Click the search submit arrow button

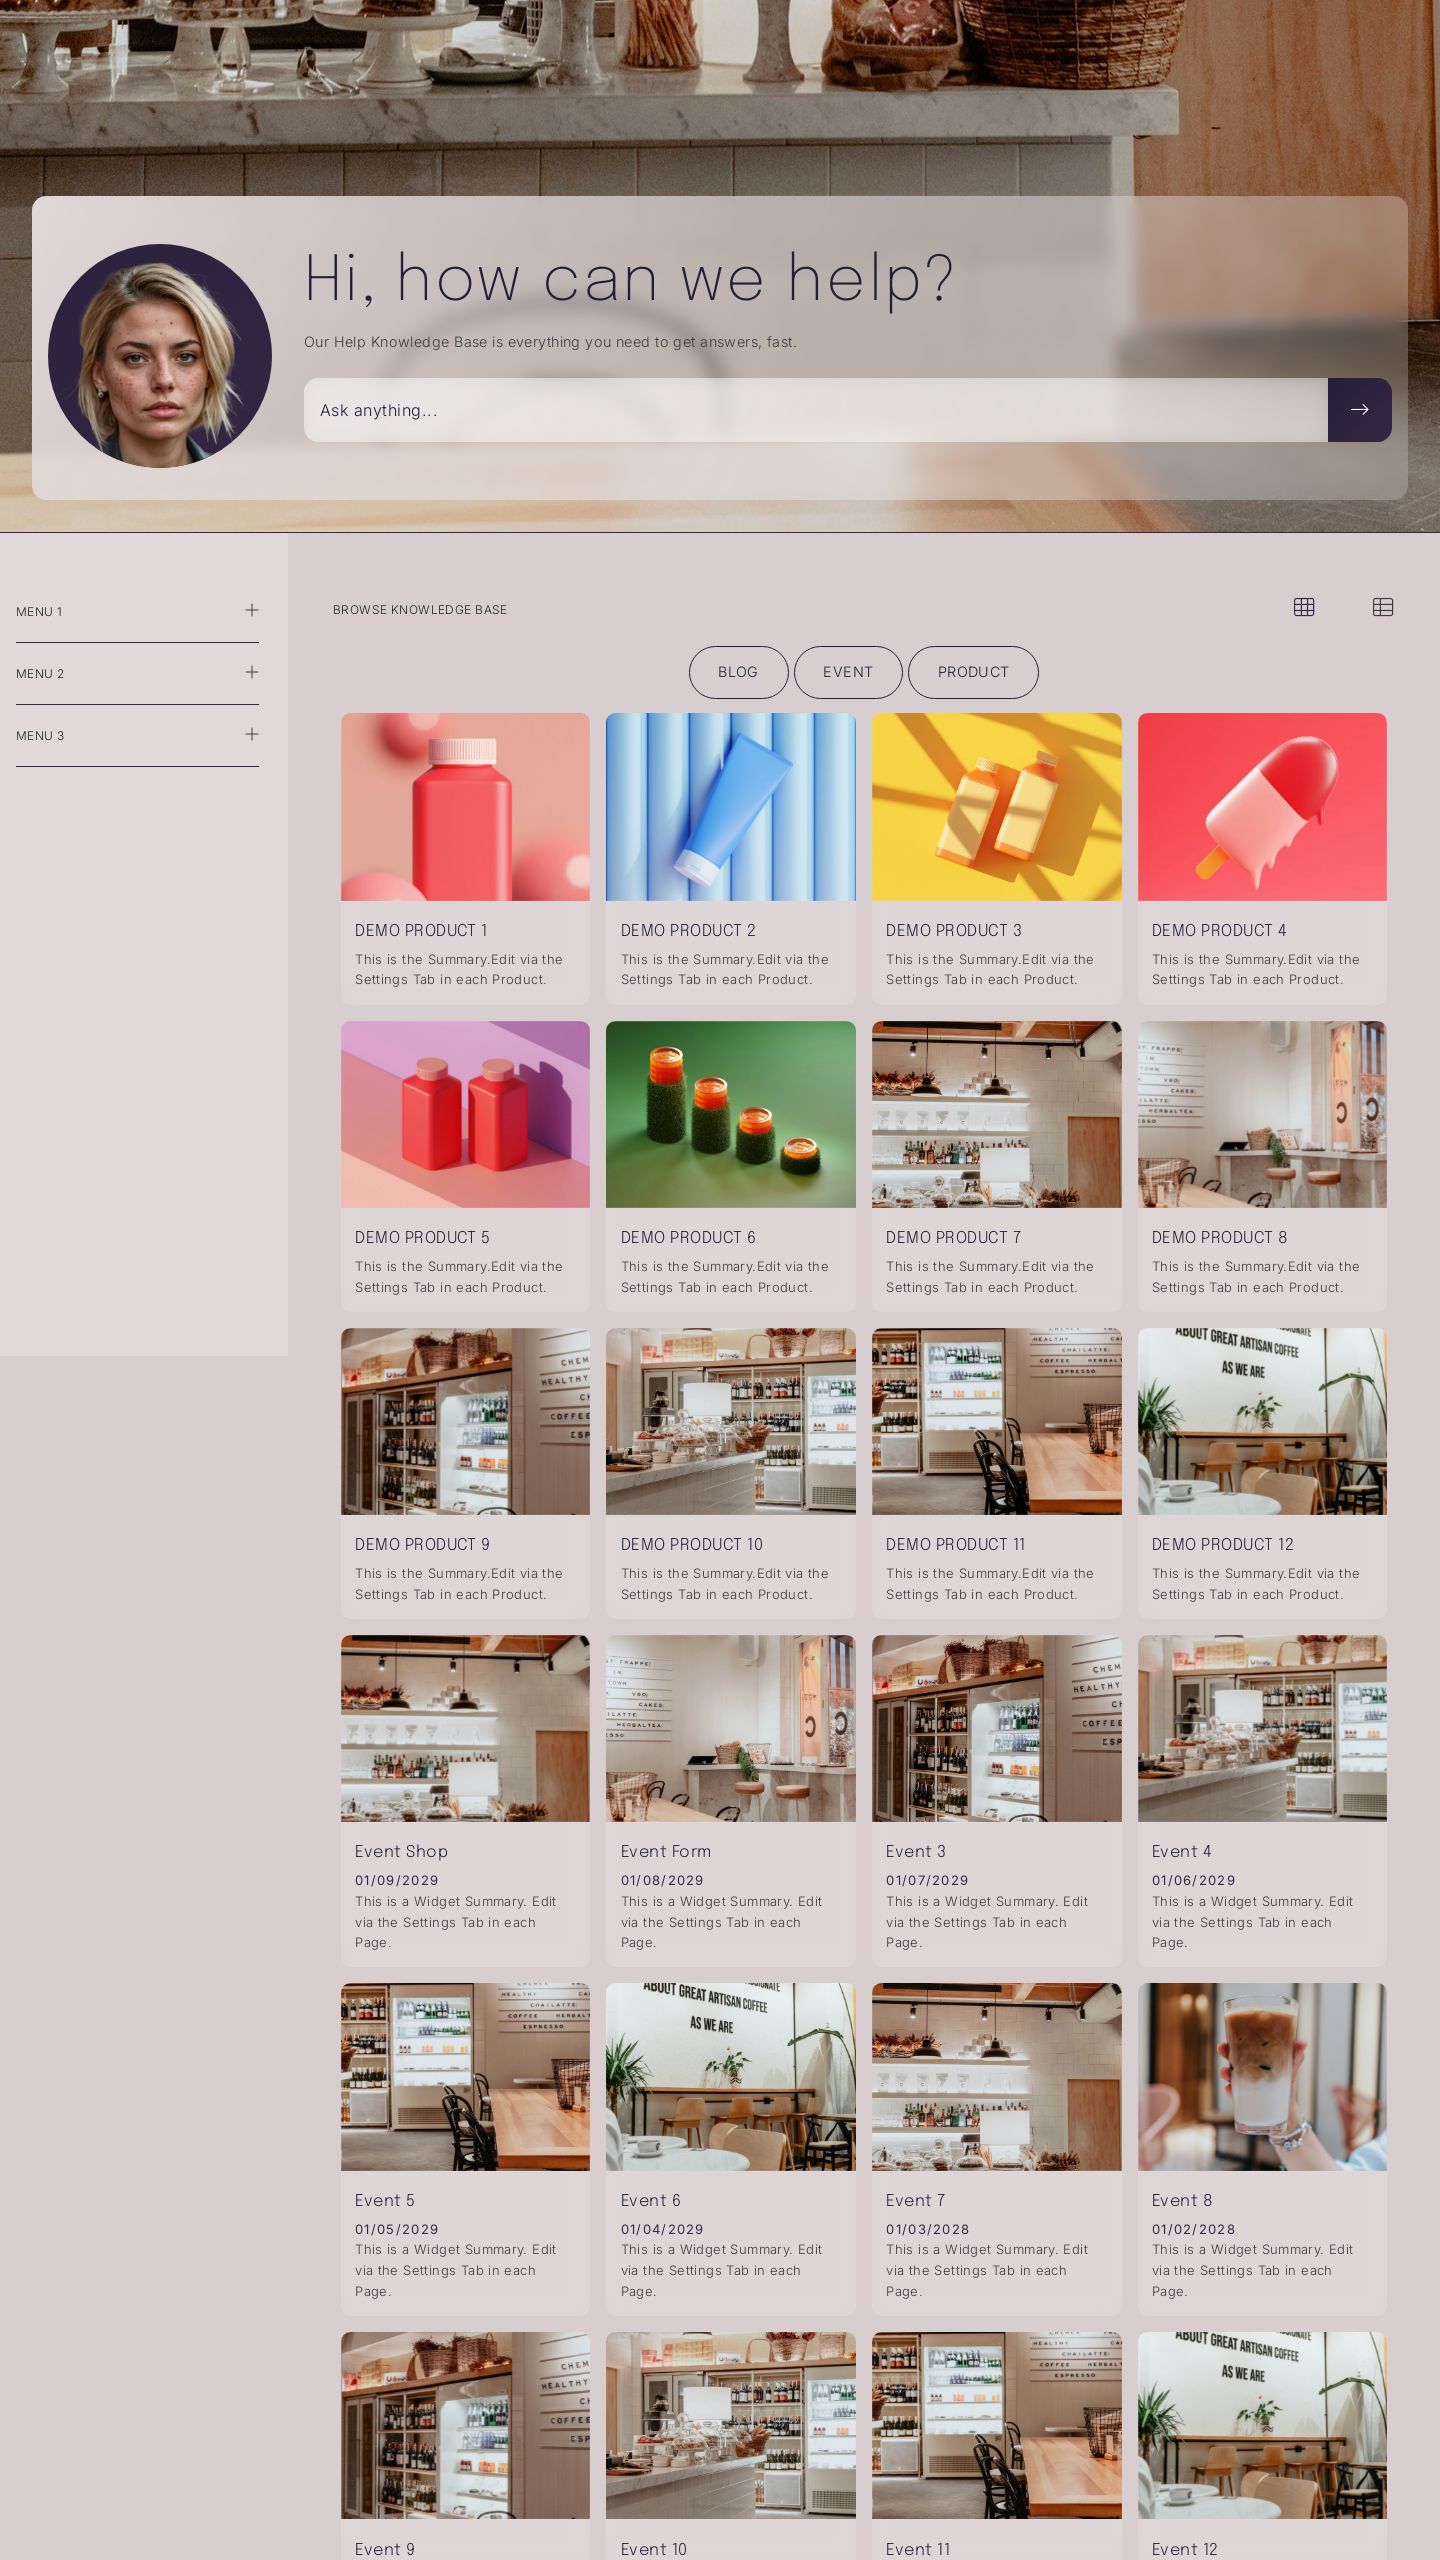tap(1359, 410)
